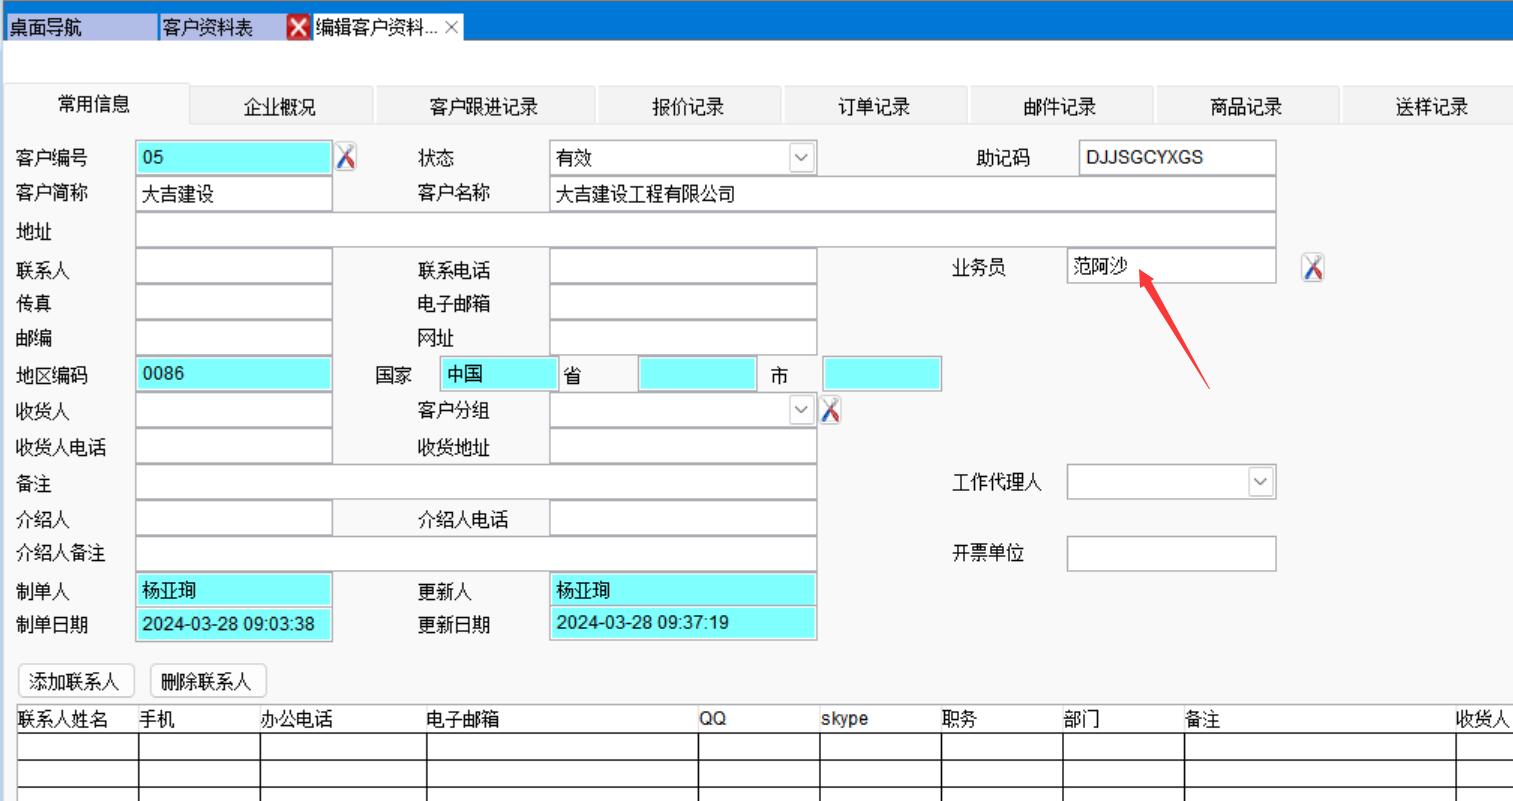This screenshot has height=801, width=1513.
Task: Click the tool icon next to 业务员 field
Action: pos(1312,267)
